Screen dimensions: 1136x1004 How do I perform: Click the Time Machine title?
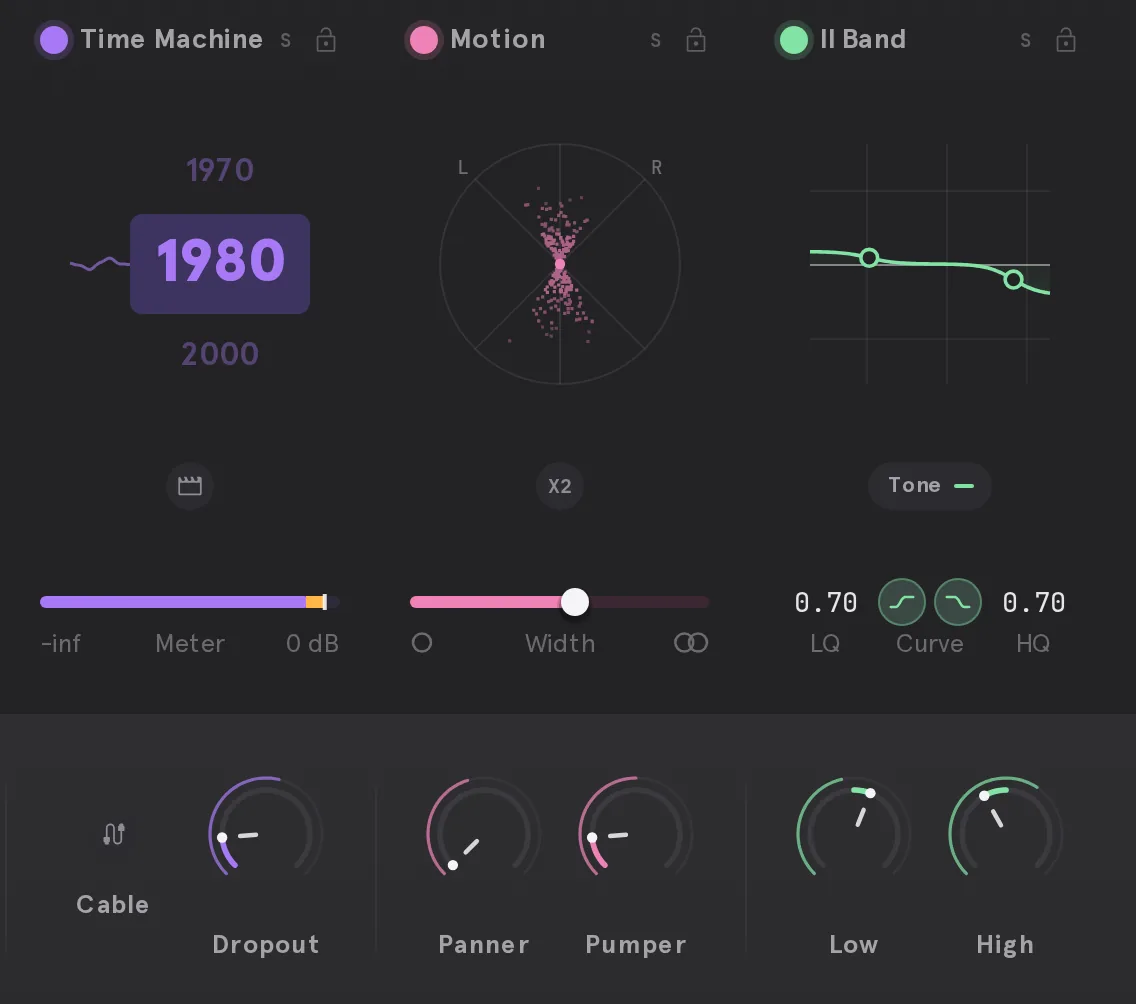[172, 39]
